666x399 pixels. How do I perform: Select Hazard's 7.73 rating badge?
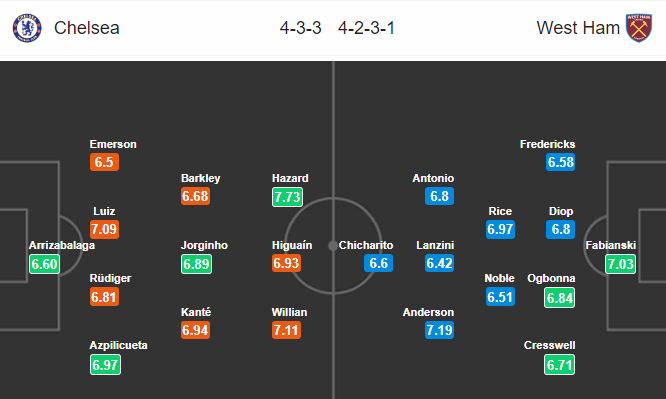click(288, 197)
